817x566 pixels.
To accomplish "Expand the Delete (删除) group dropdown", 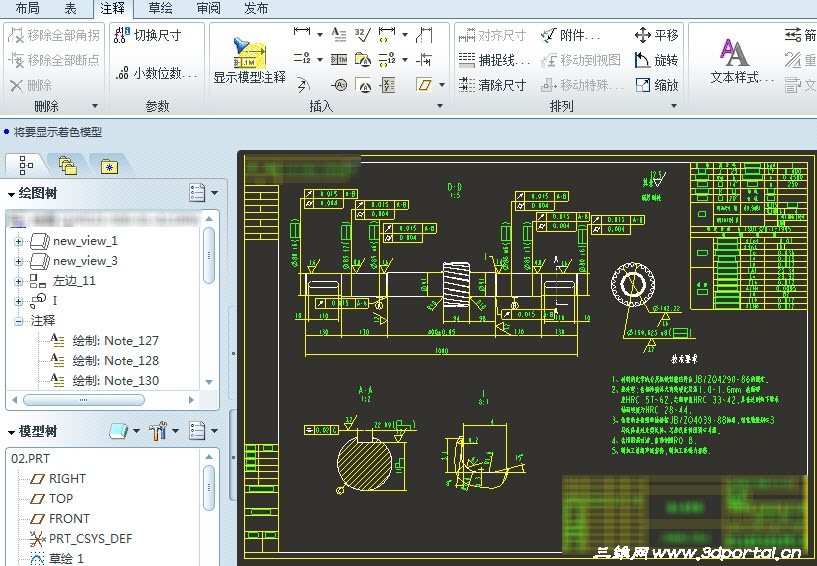I will 95,106.
